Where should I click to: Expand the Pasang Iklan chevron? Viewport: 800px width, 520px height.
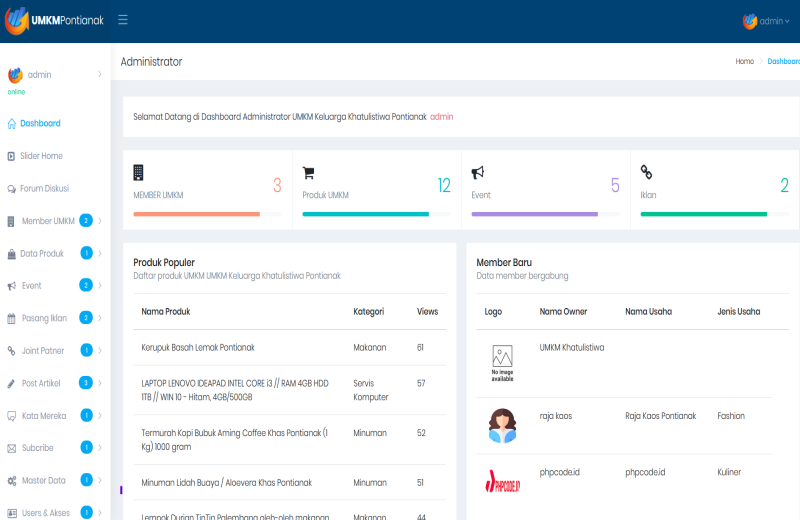click(x=100, y=318)
